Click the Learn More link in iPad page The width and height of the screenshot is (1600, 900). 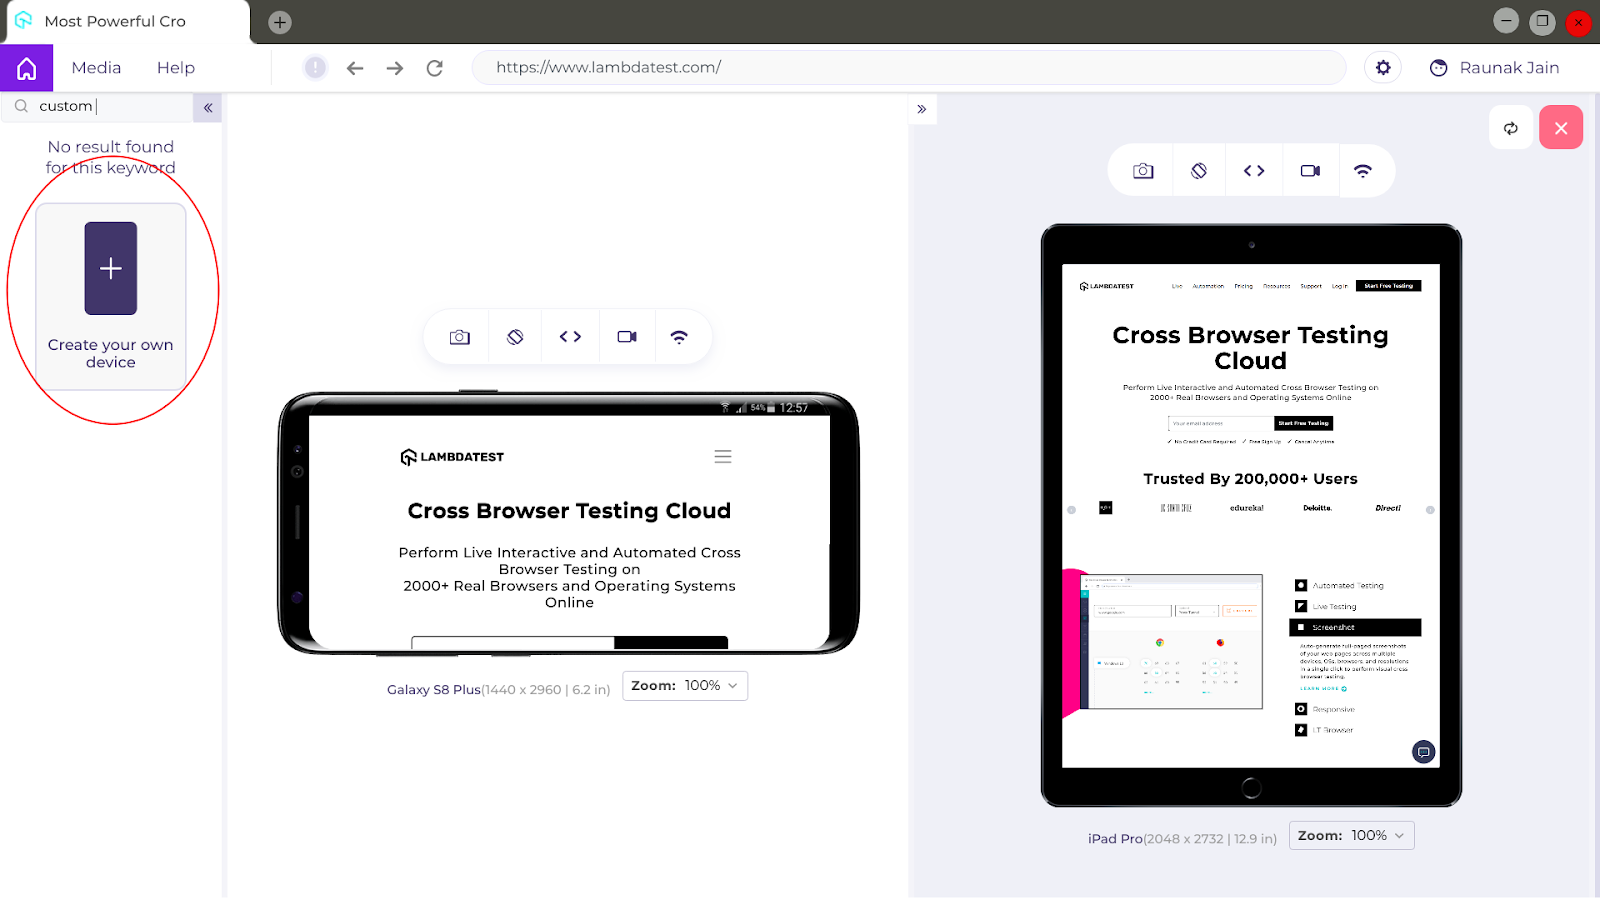tap(1324, 689)
